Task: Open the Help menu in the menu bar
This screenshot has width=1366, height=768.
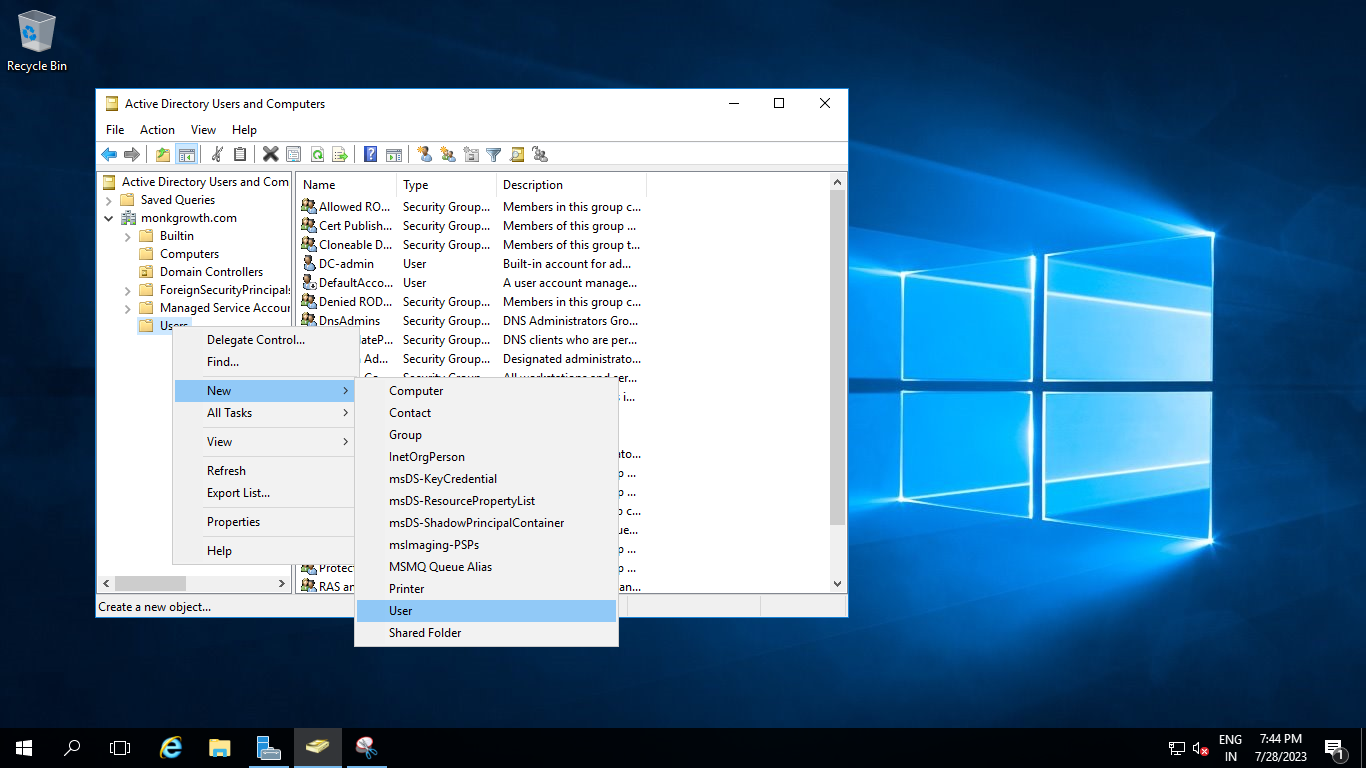Action: coord(244,130)
